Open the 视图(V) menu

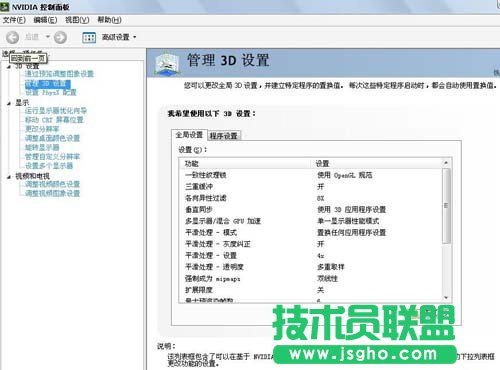point(77,20)
